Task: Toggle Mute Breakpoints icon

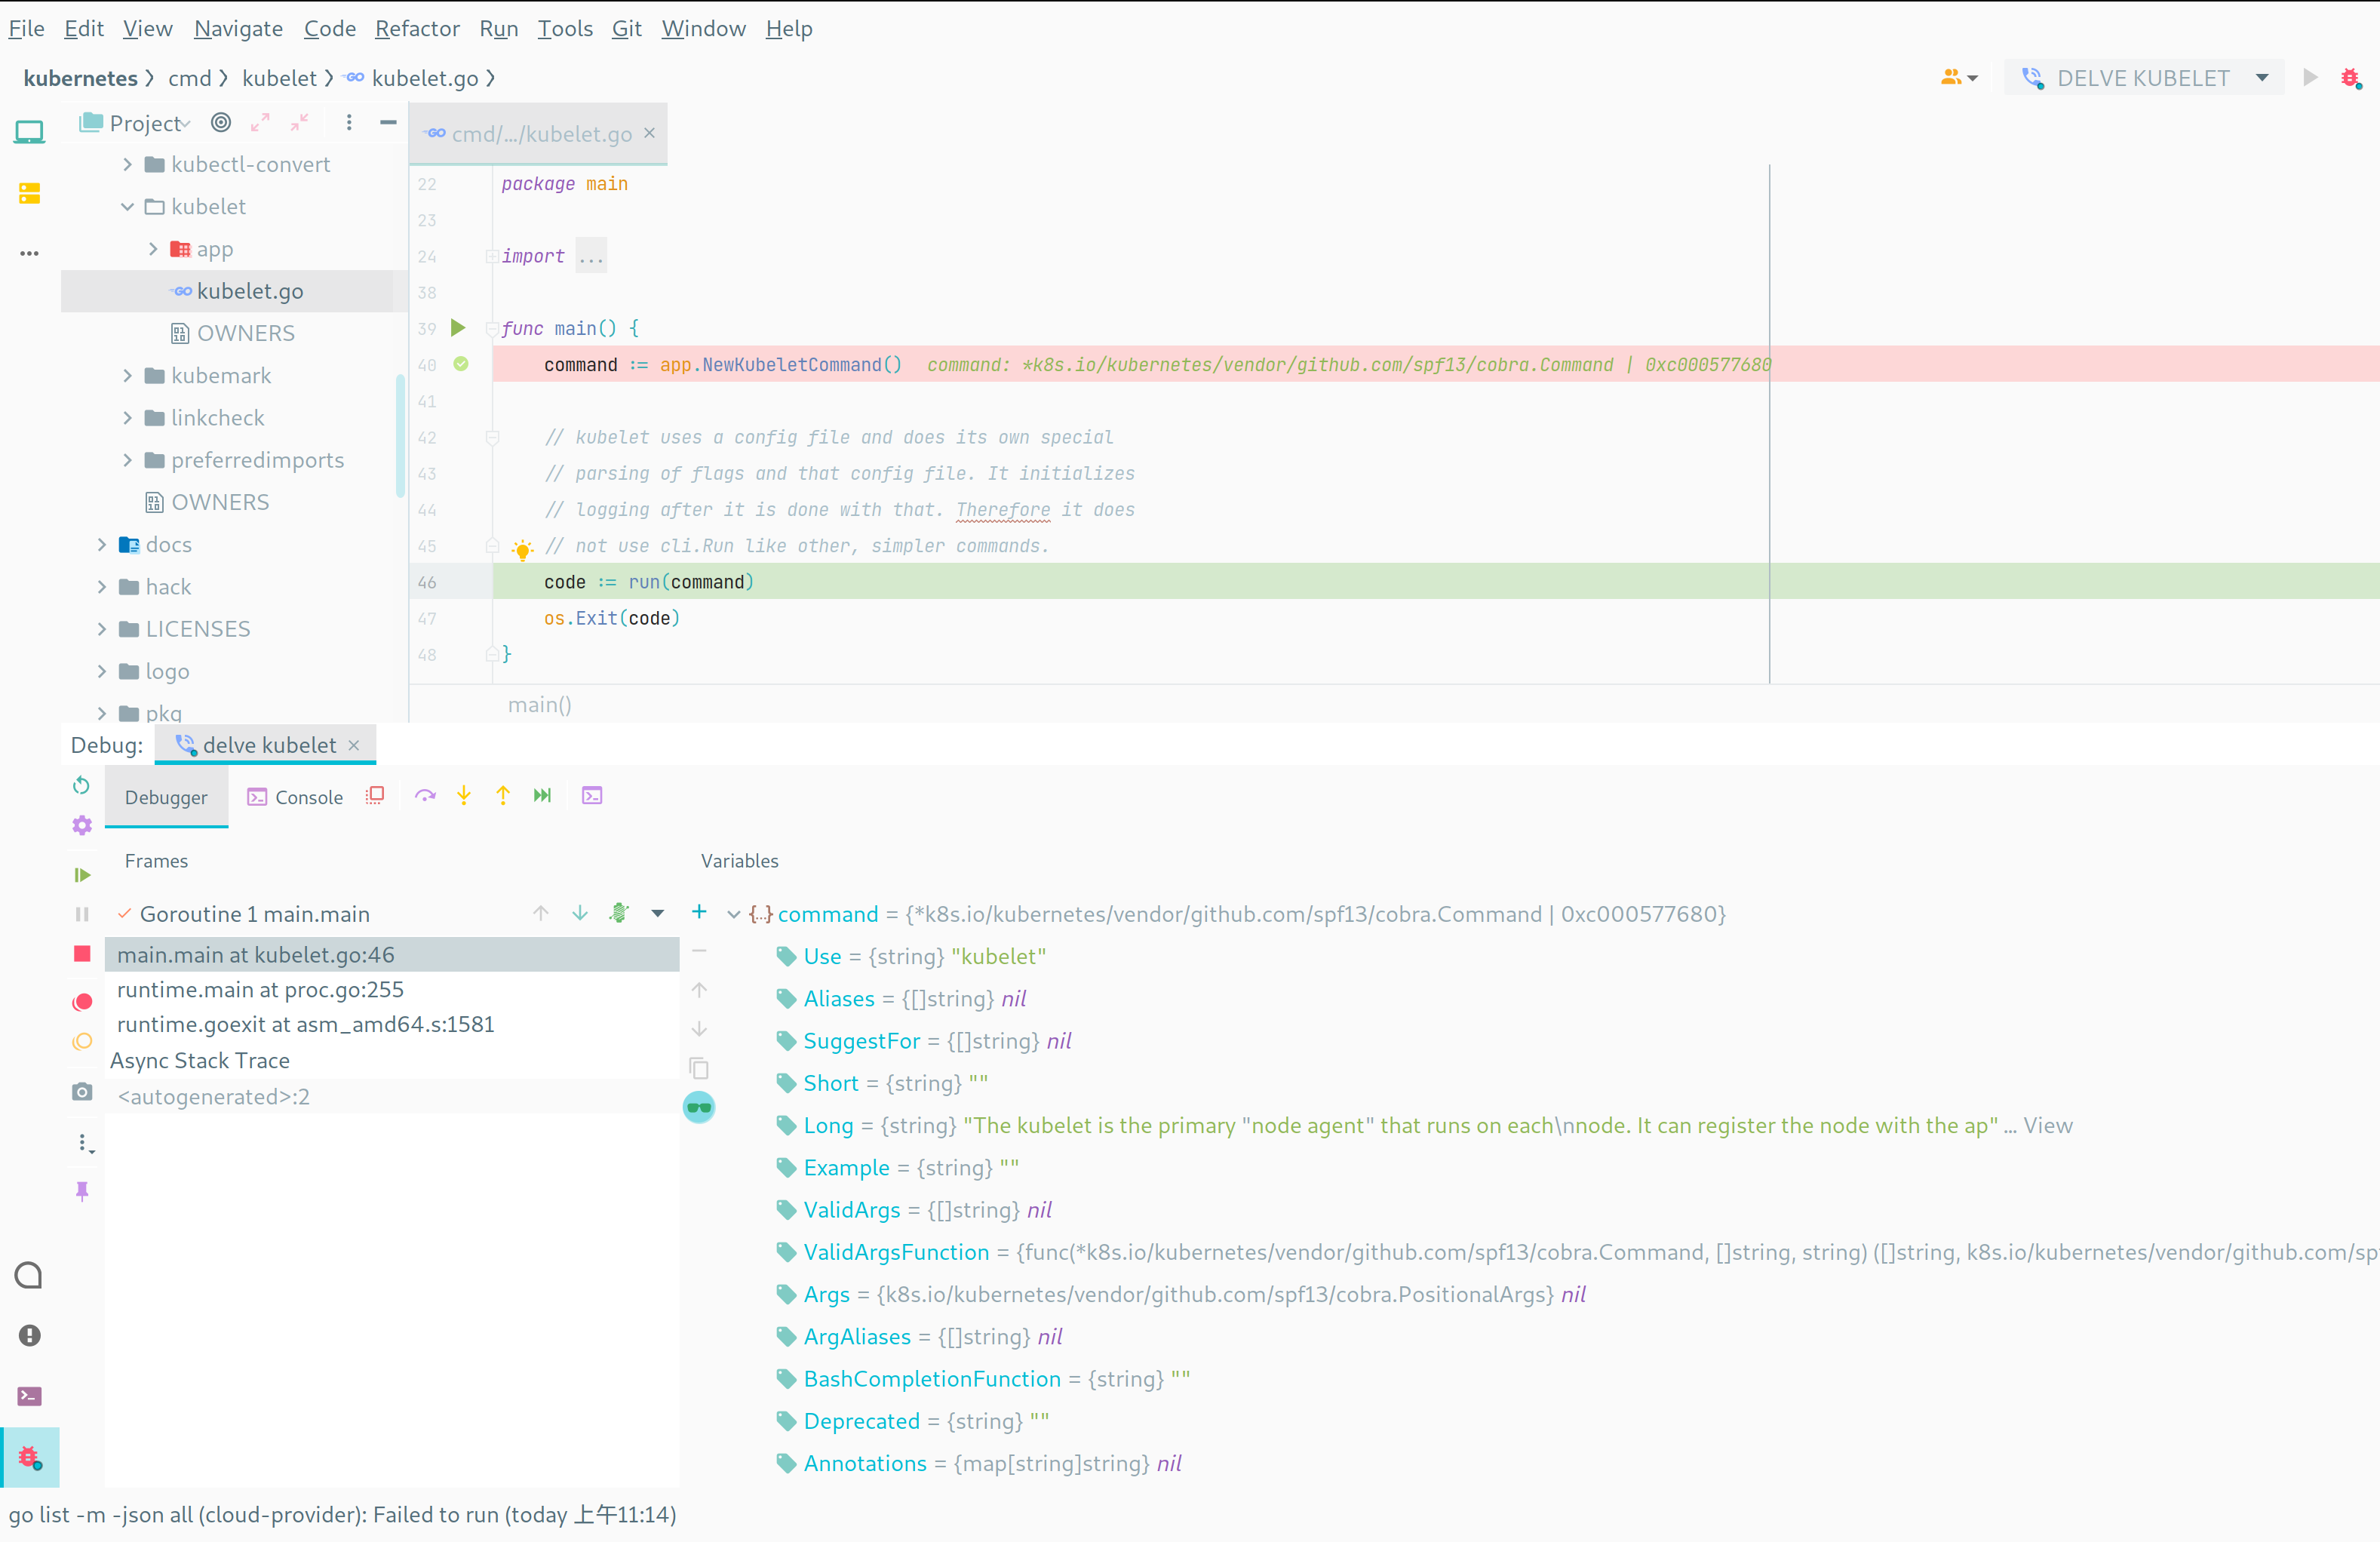Action: pyautogui.click(x=82, y=1042)
